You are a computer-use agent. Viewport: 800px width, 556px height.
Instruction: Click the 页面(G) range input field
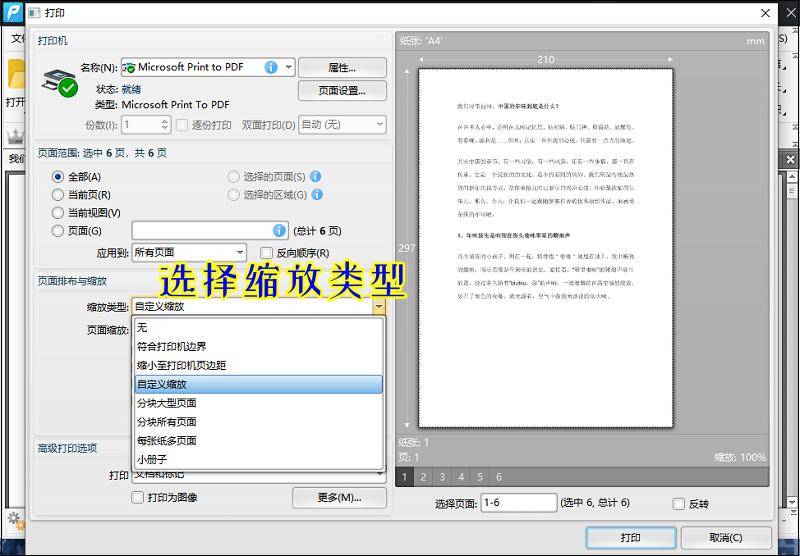[x=210, y=231]
